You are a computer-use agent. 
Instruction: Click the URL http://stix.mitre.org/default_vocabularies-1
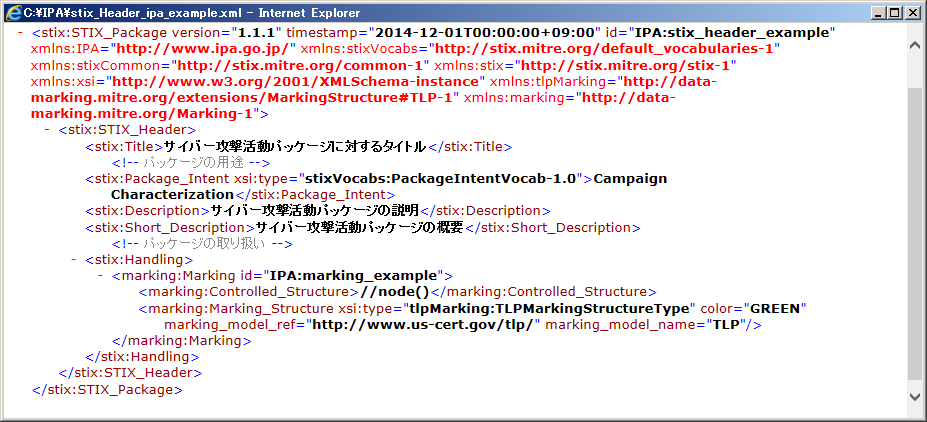pos(604,48)
